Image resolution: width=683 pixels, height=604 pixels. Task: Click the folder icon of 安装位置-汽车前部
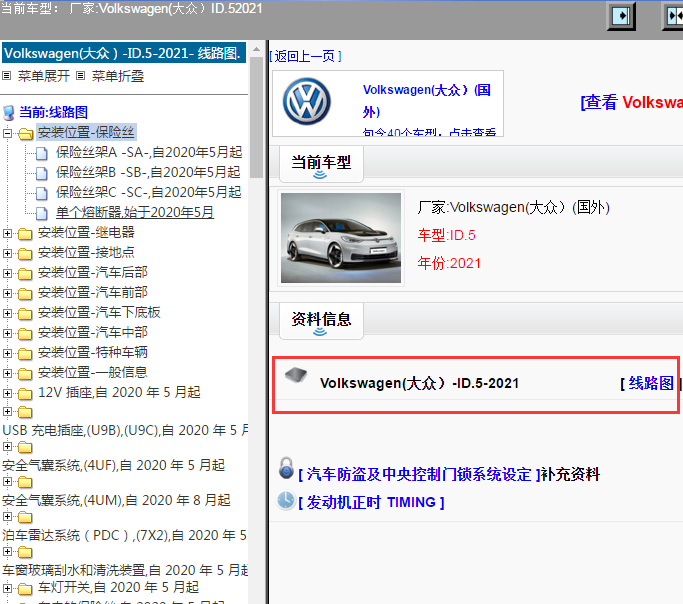(x=25, y=294)
